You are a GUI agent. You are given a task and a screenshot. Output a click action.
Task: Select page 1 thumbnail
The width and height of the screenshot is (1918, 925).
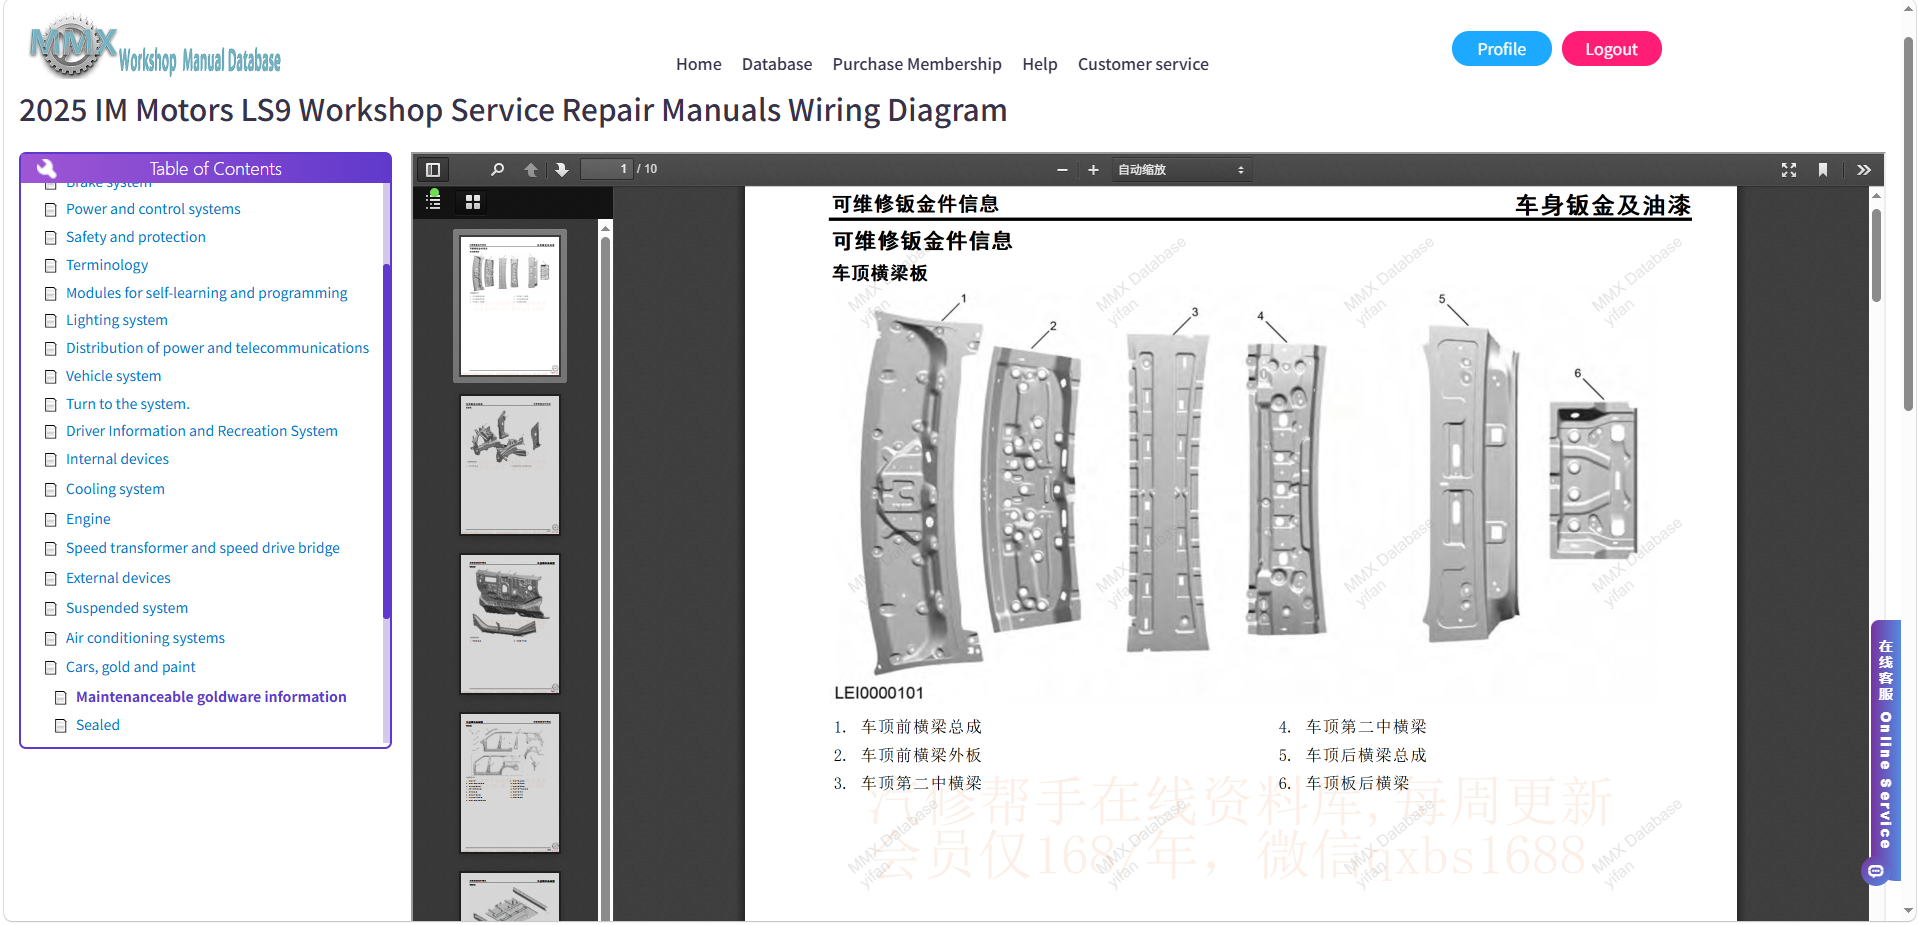click(x=510, y=306)
